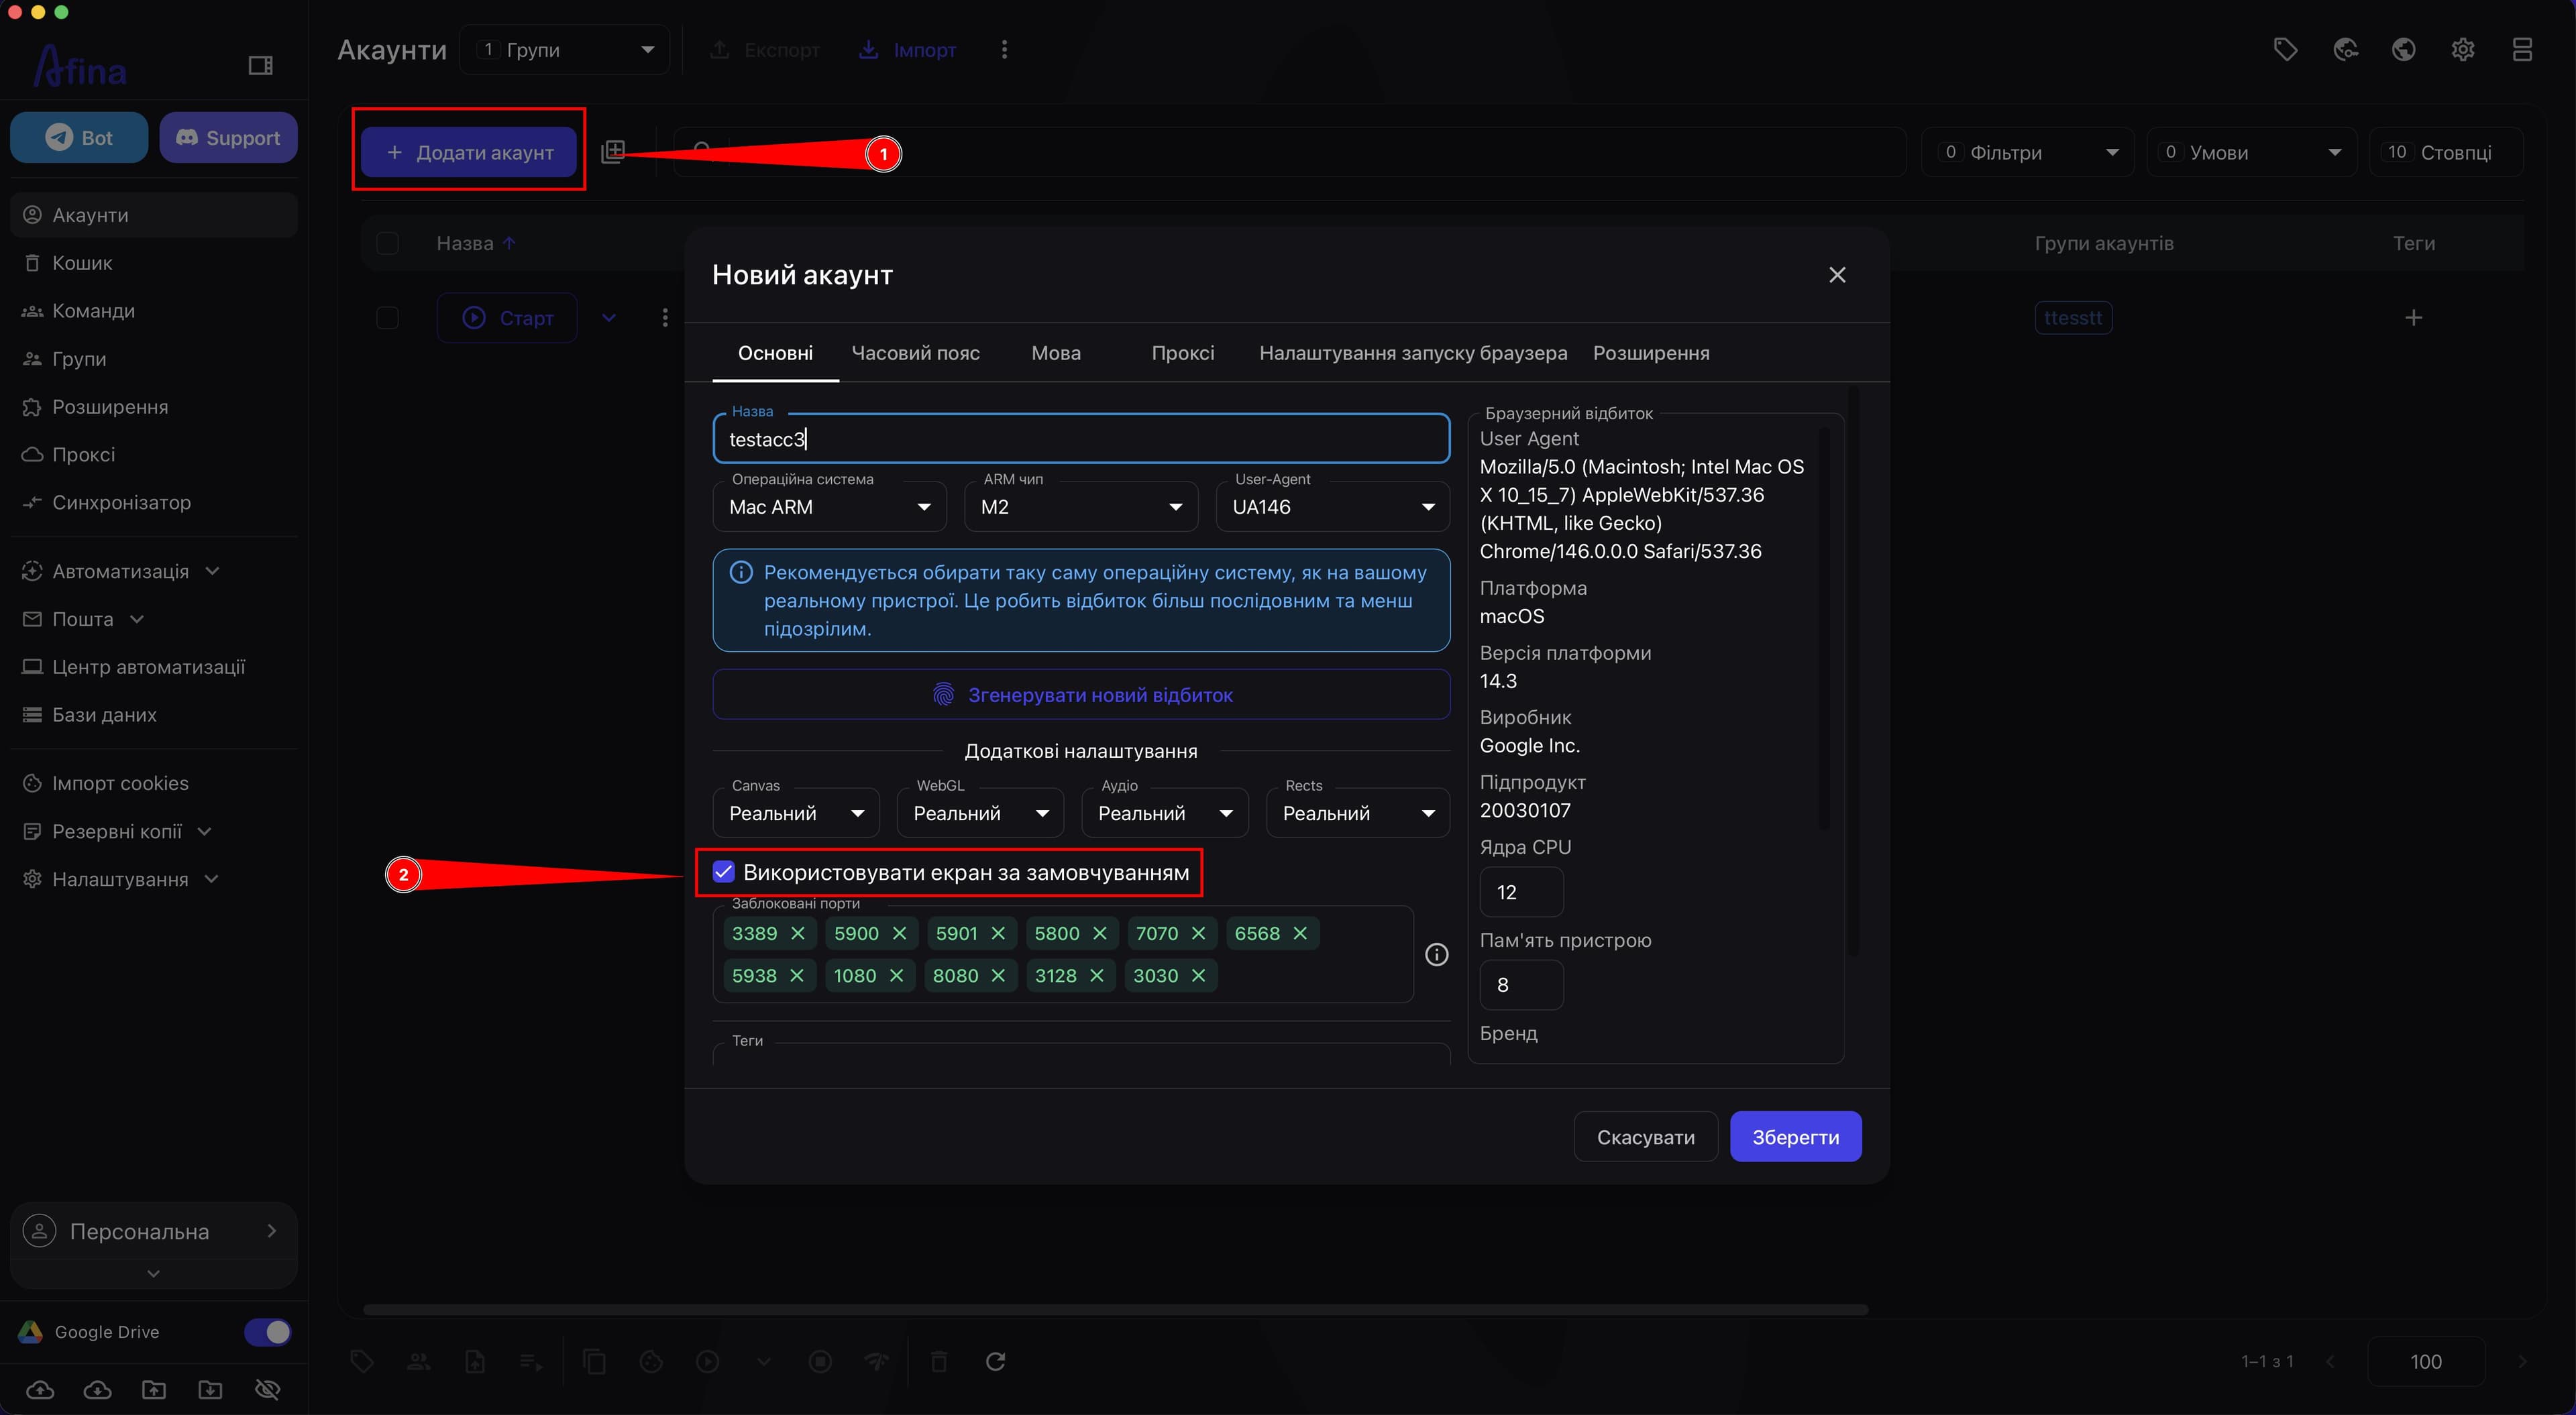This screenshot has height=1415, width=2576.
Task: Open the Умови dropdown
Action: tap(2252, 152)
